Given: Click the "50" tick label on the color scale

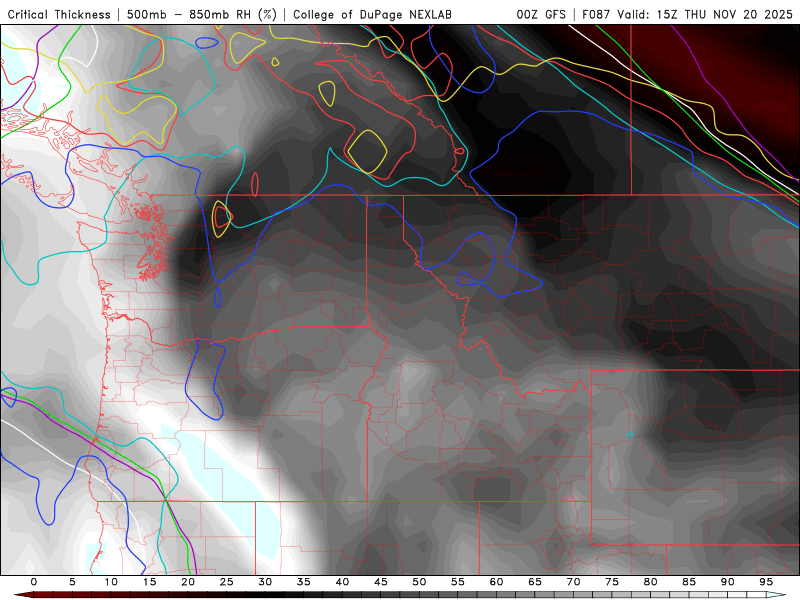Looking at the screenshot, I should coord(419,582).
